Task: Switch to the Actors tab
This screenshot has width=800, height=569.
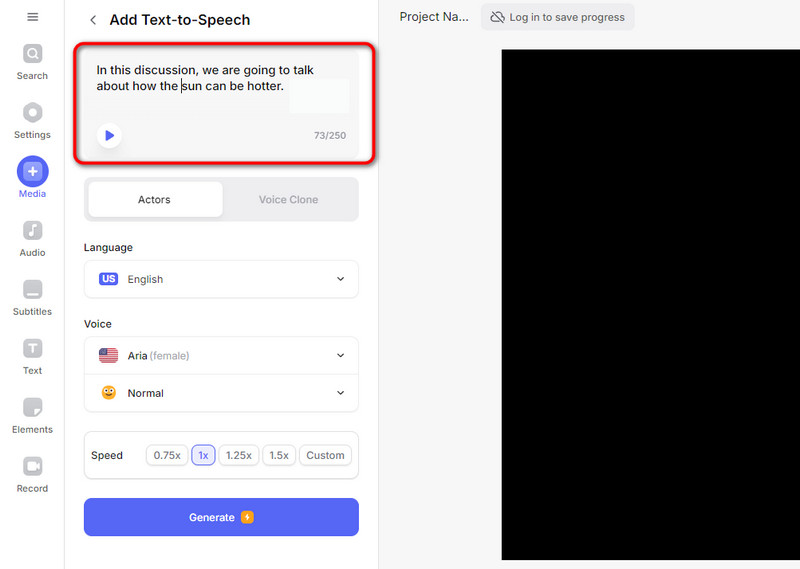Action: pos(154,200)
